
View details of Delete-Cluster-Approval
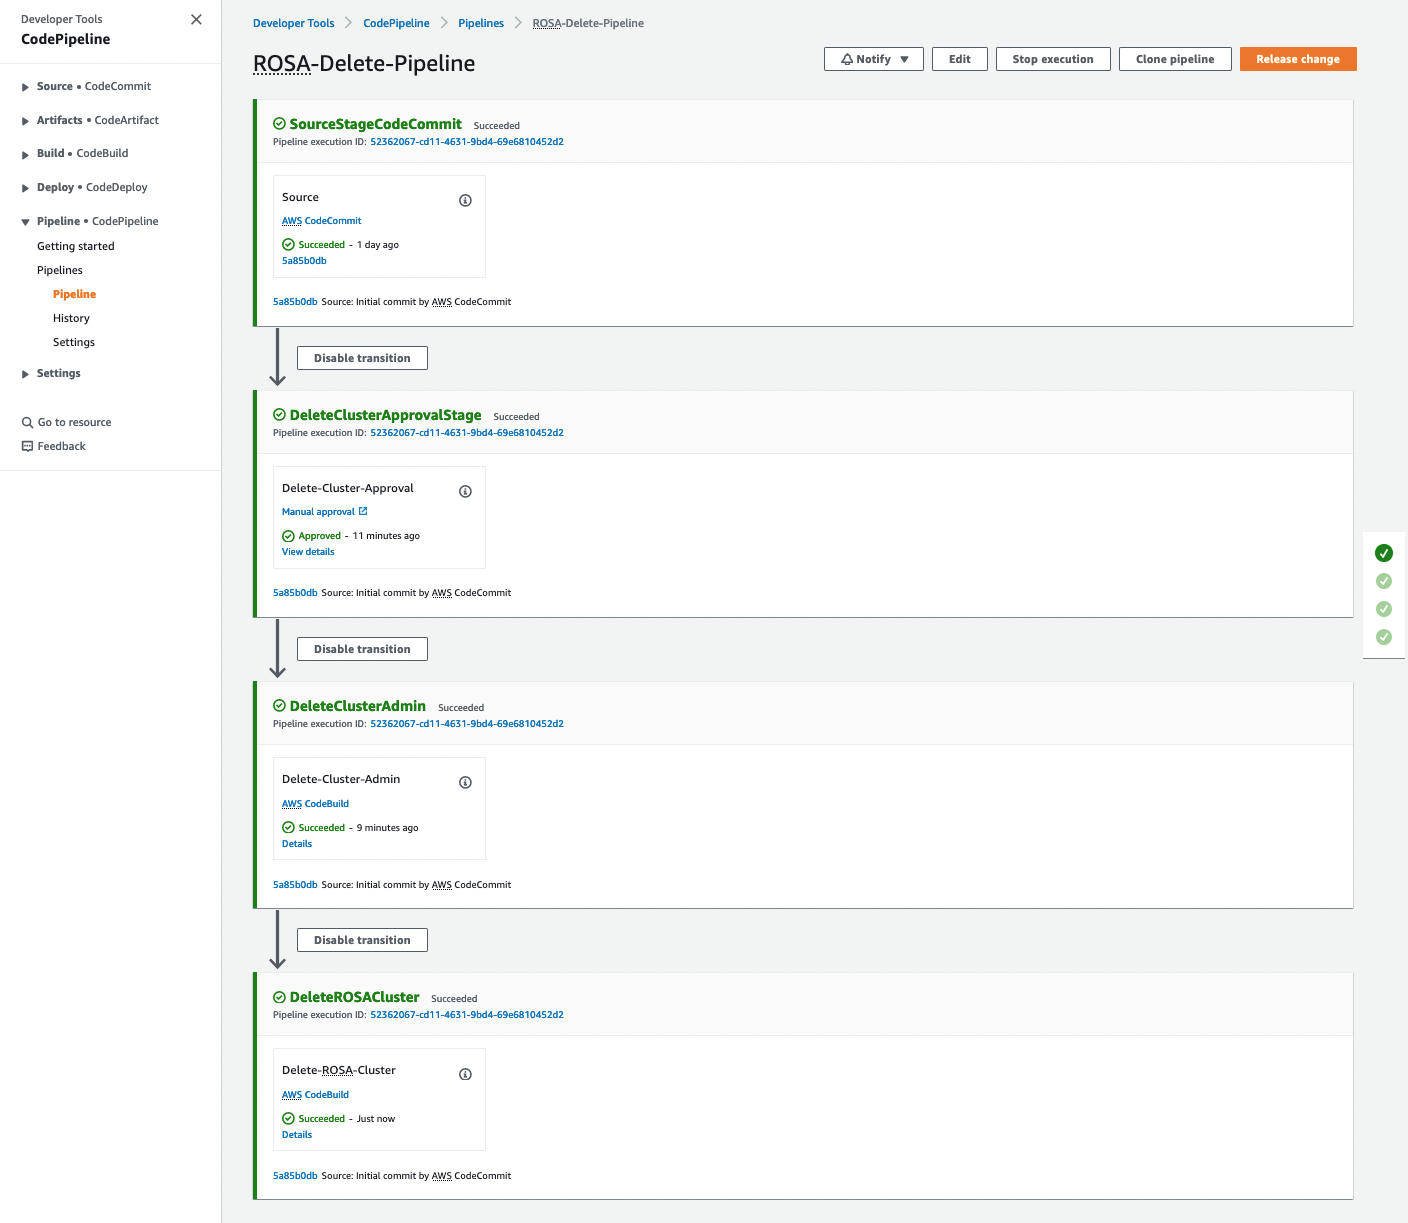coord(308,552)
